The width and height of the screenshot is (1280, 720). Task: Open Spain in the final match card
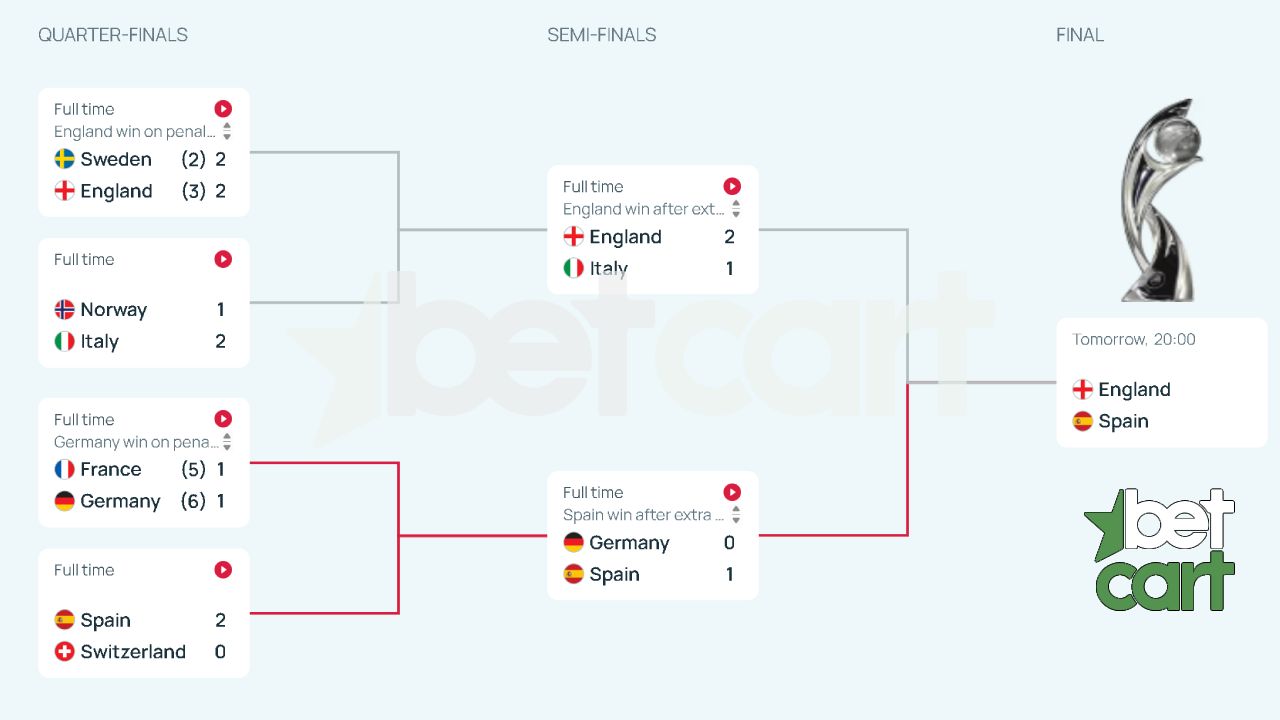pos(1122,422)
